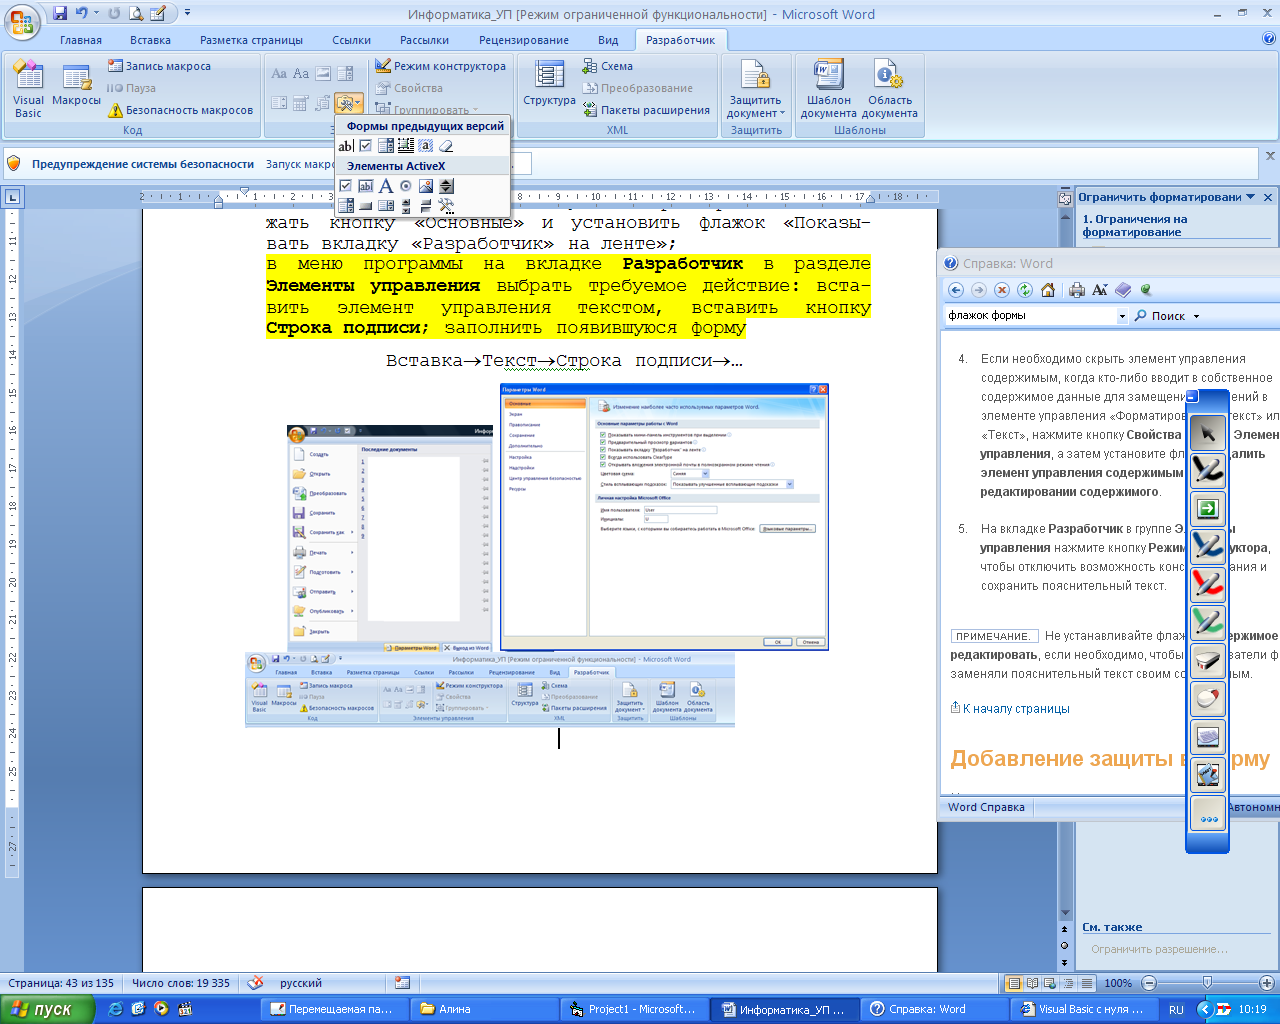The height and width of the screenshot is (1024, 1280).
Task: Insert ActiveX text box control
Action: pos(366,186)
